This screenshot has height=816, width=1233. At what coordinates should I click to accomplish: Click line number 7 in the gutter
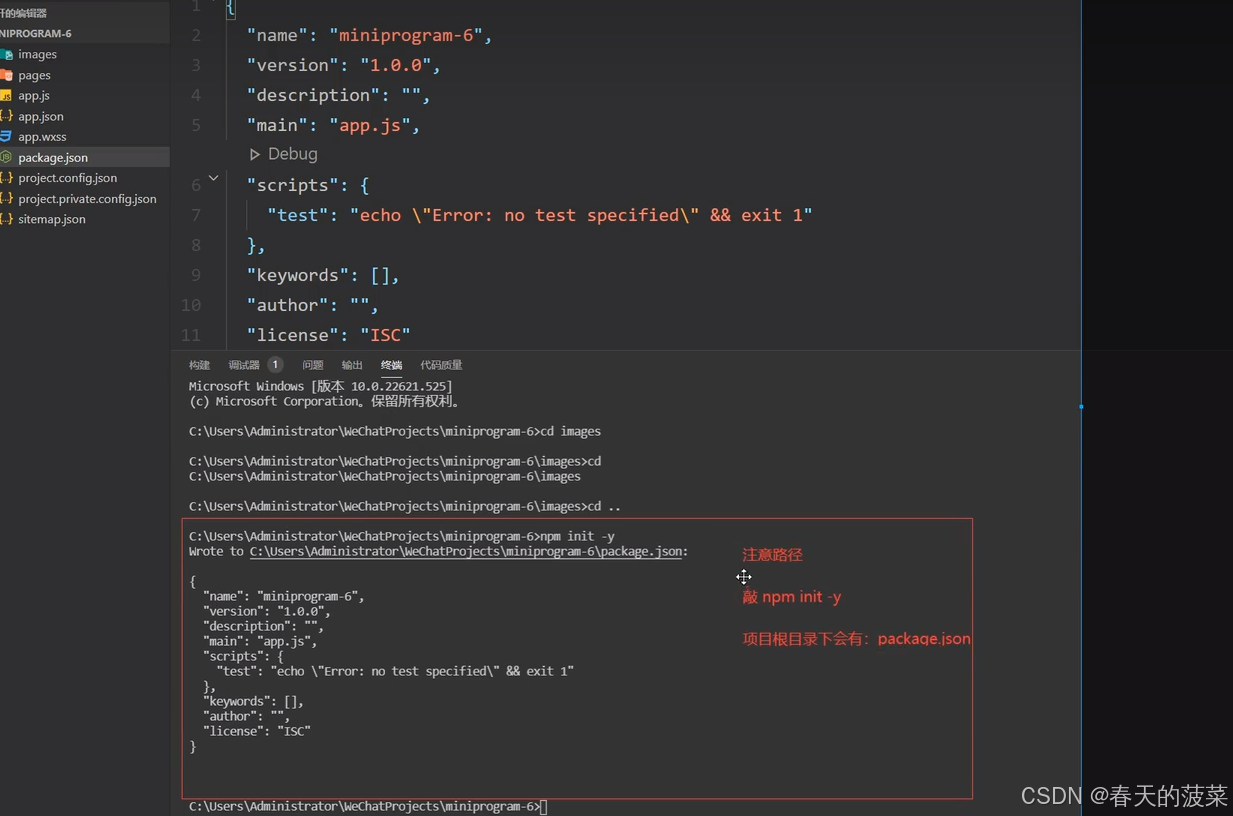pyautogui.click(x=196, y=215)
